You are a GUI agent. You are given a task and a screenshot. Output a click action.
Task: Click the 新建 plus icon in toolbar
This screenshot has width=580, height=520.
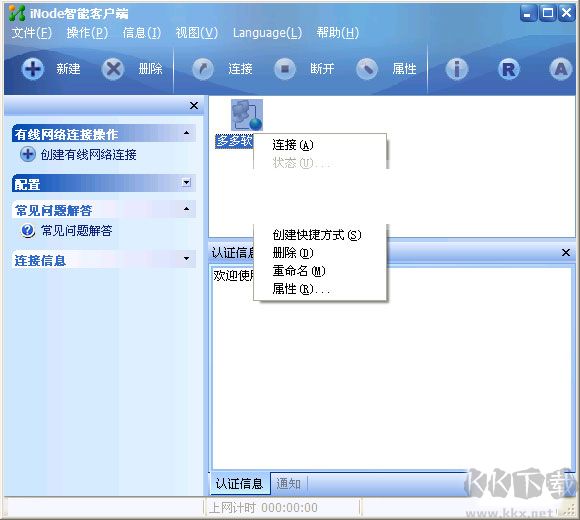(33, 69)
